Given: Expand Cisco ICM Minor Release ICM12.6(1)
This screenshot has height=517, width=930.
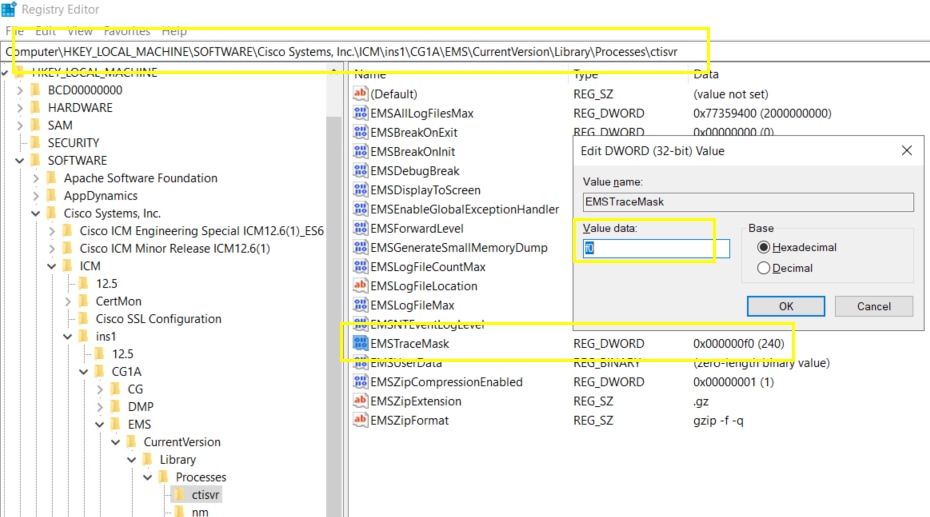Looking at the screenshot, I should click(x=52, y=248).
